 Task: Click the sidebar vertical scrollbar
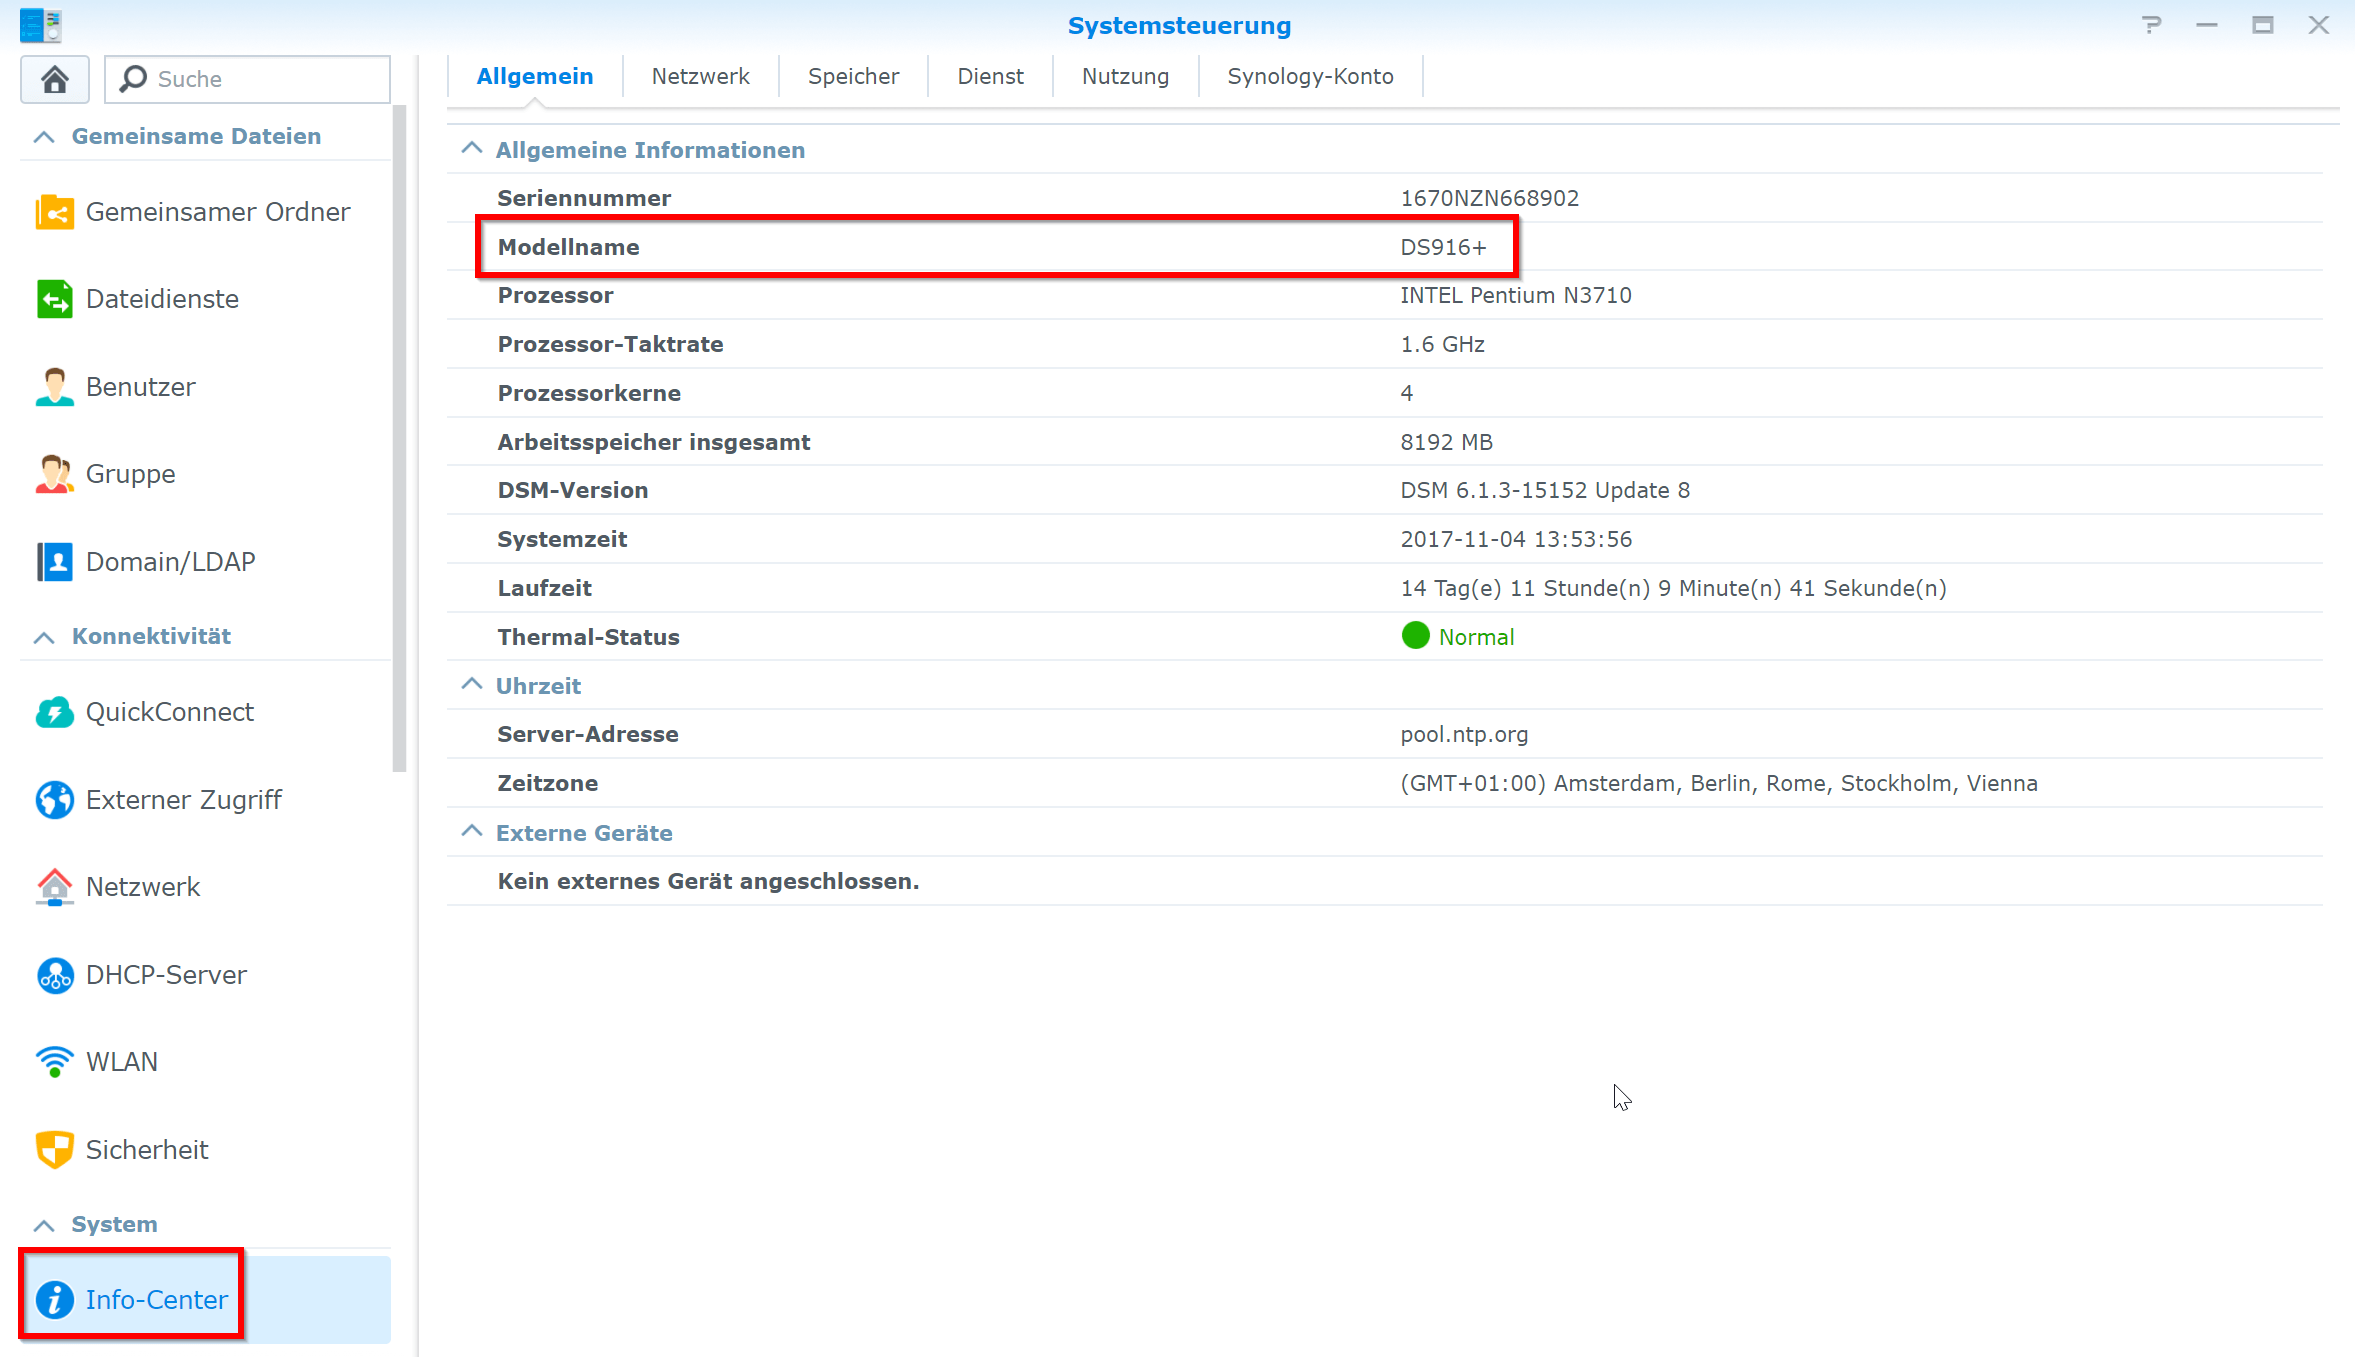coord(400,440)
